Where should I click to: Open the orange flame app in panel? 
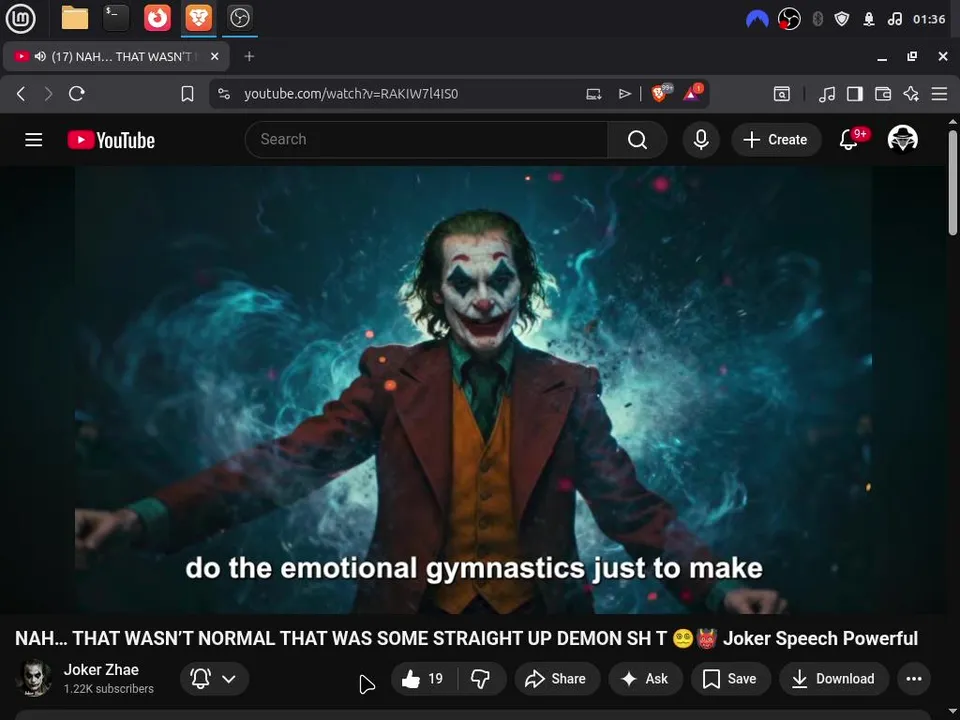click(157, 18)
